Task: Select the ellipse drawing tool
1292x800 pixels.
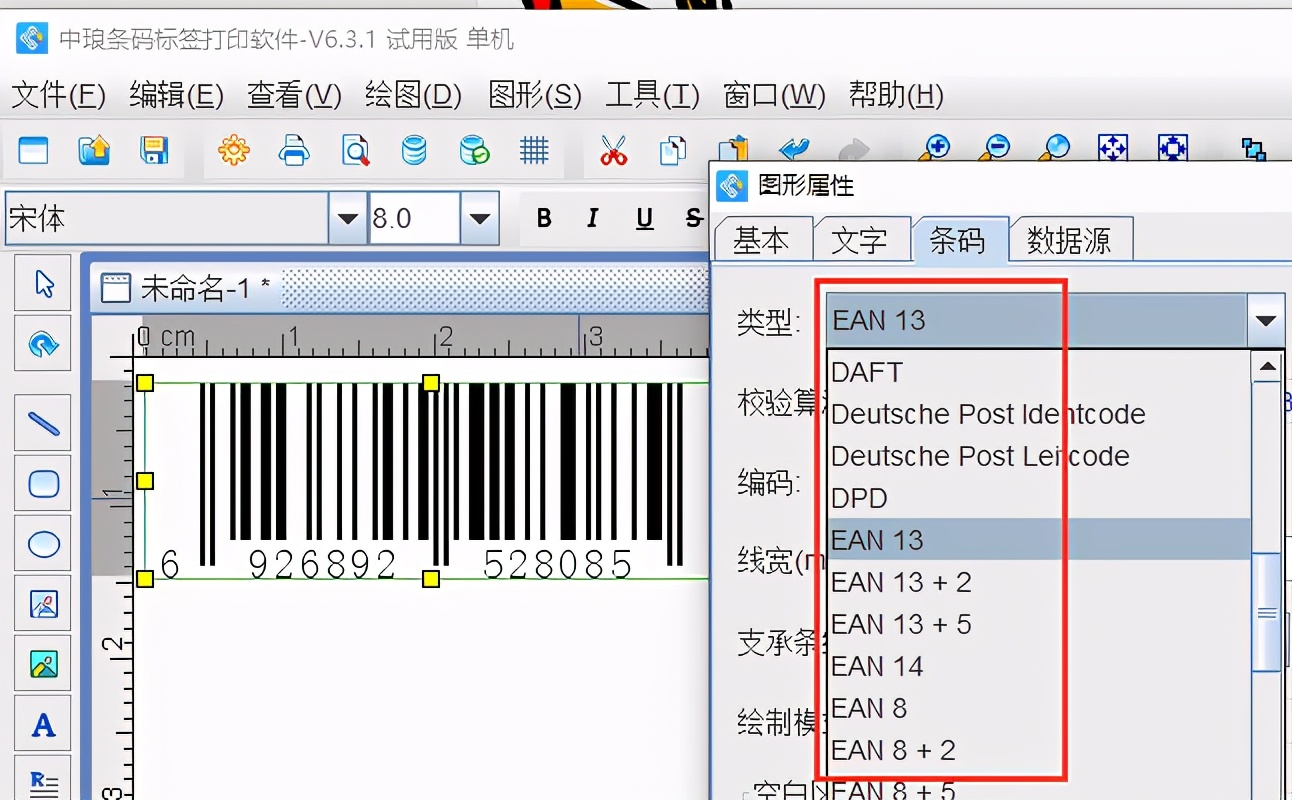Action: click(x=42, y=543)
